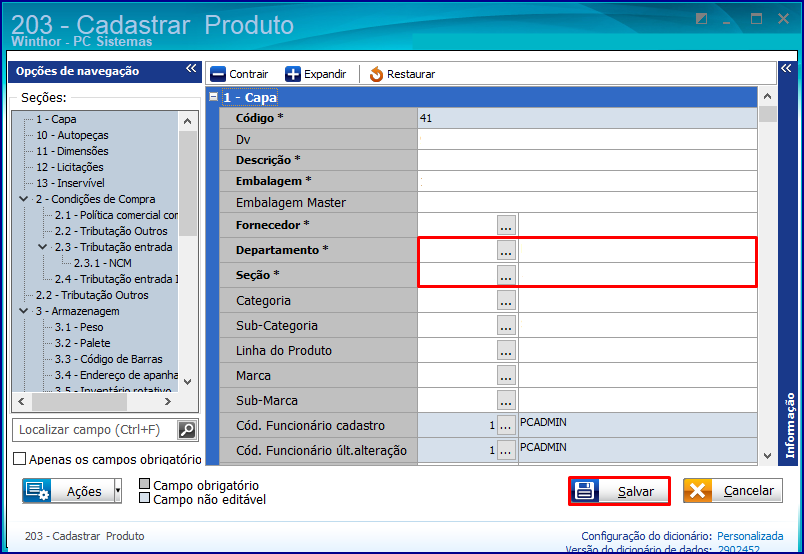The height and width of the screenshot is (554, 804).
Task: Open Cód. Funcionário cadastro lookup button
Action: [x=506, y=425]
